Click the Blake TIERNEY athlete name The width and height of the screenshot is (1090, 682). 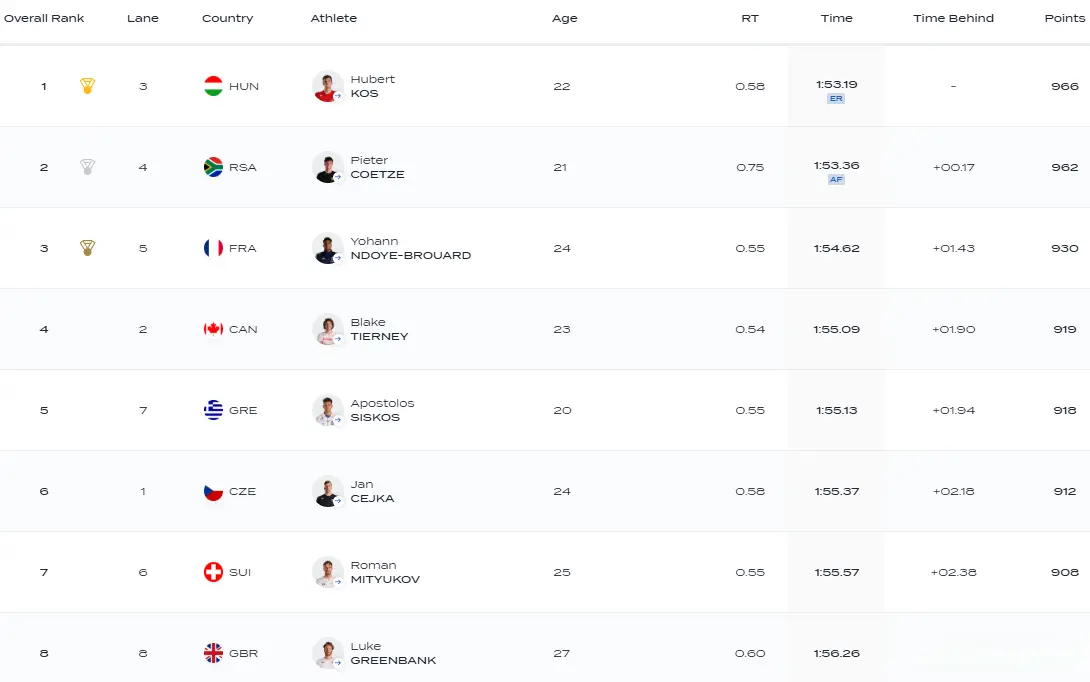coord(379,329)
